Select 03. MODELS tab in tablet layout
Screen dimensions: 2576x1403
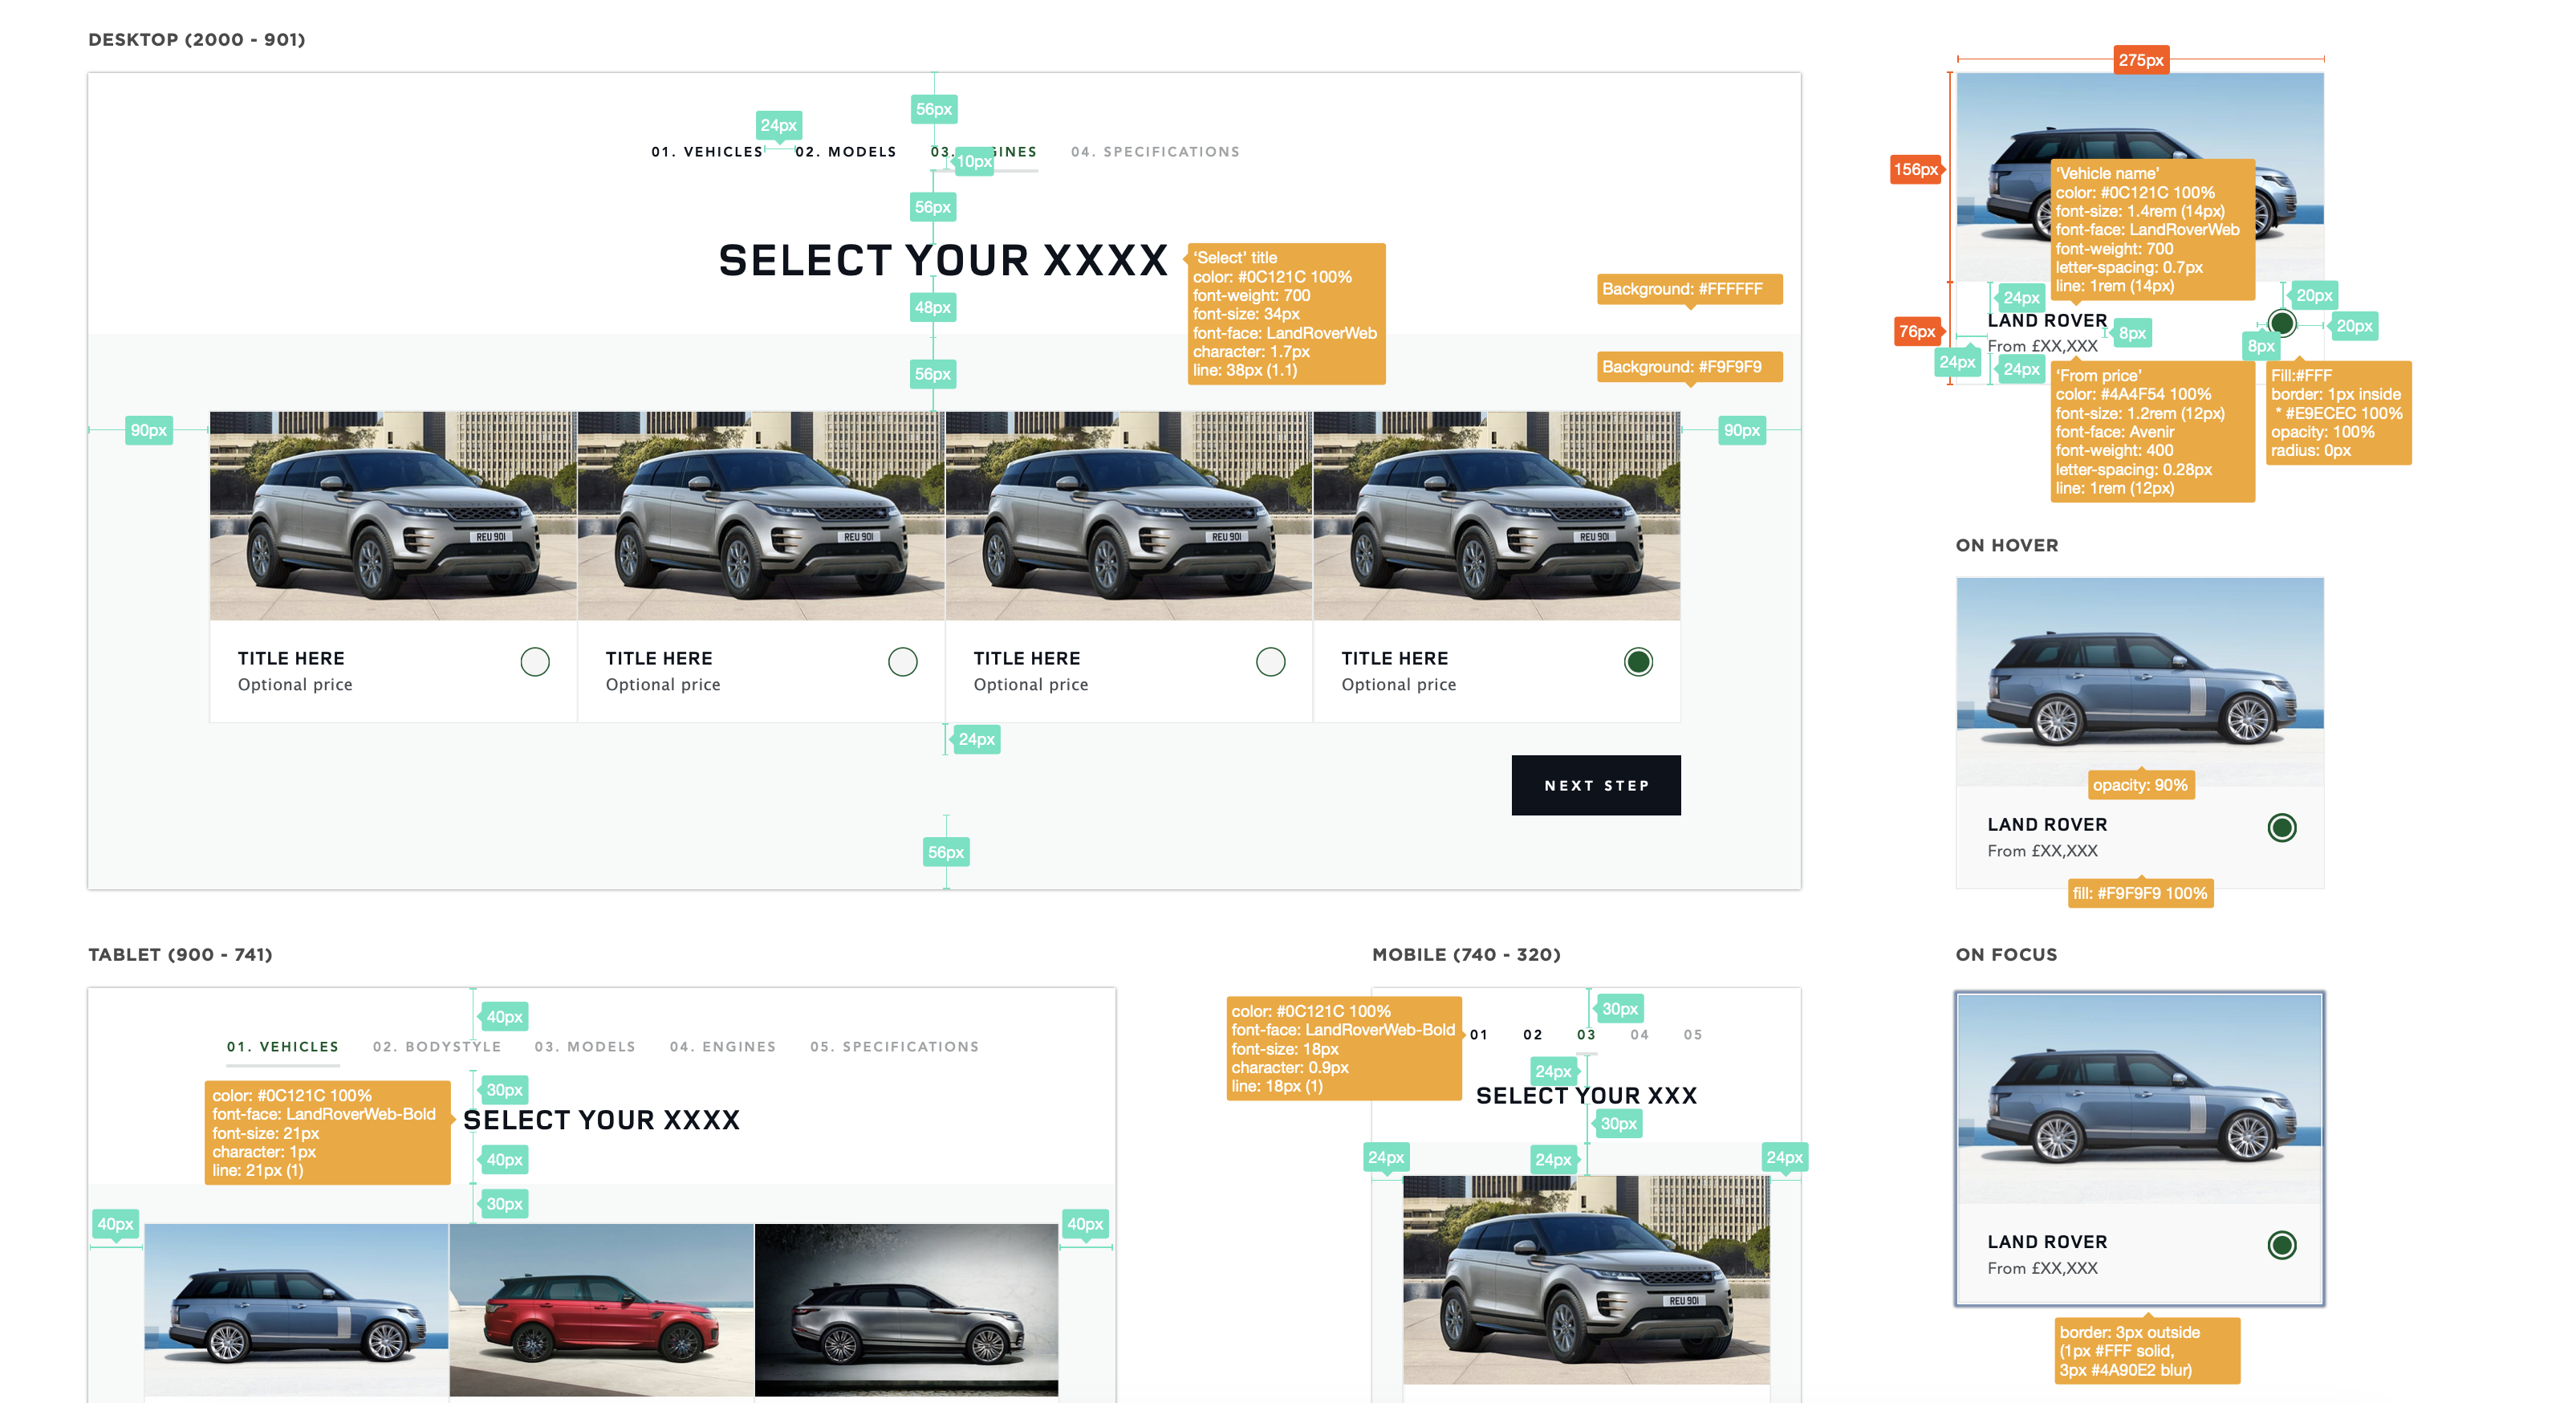click(585, 1047)
